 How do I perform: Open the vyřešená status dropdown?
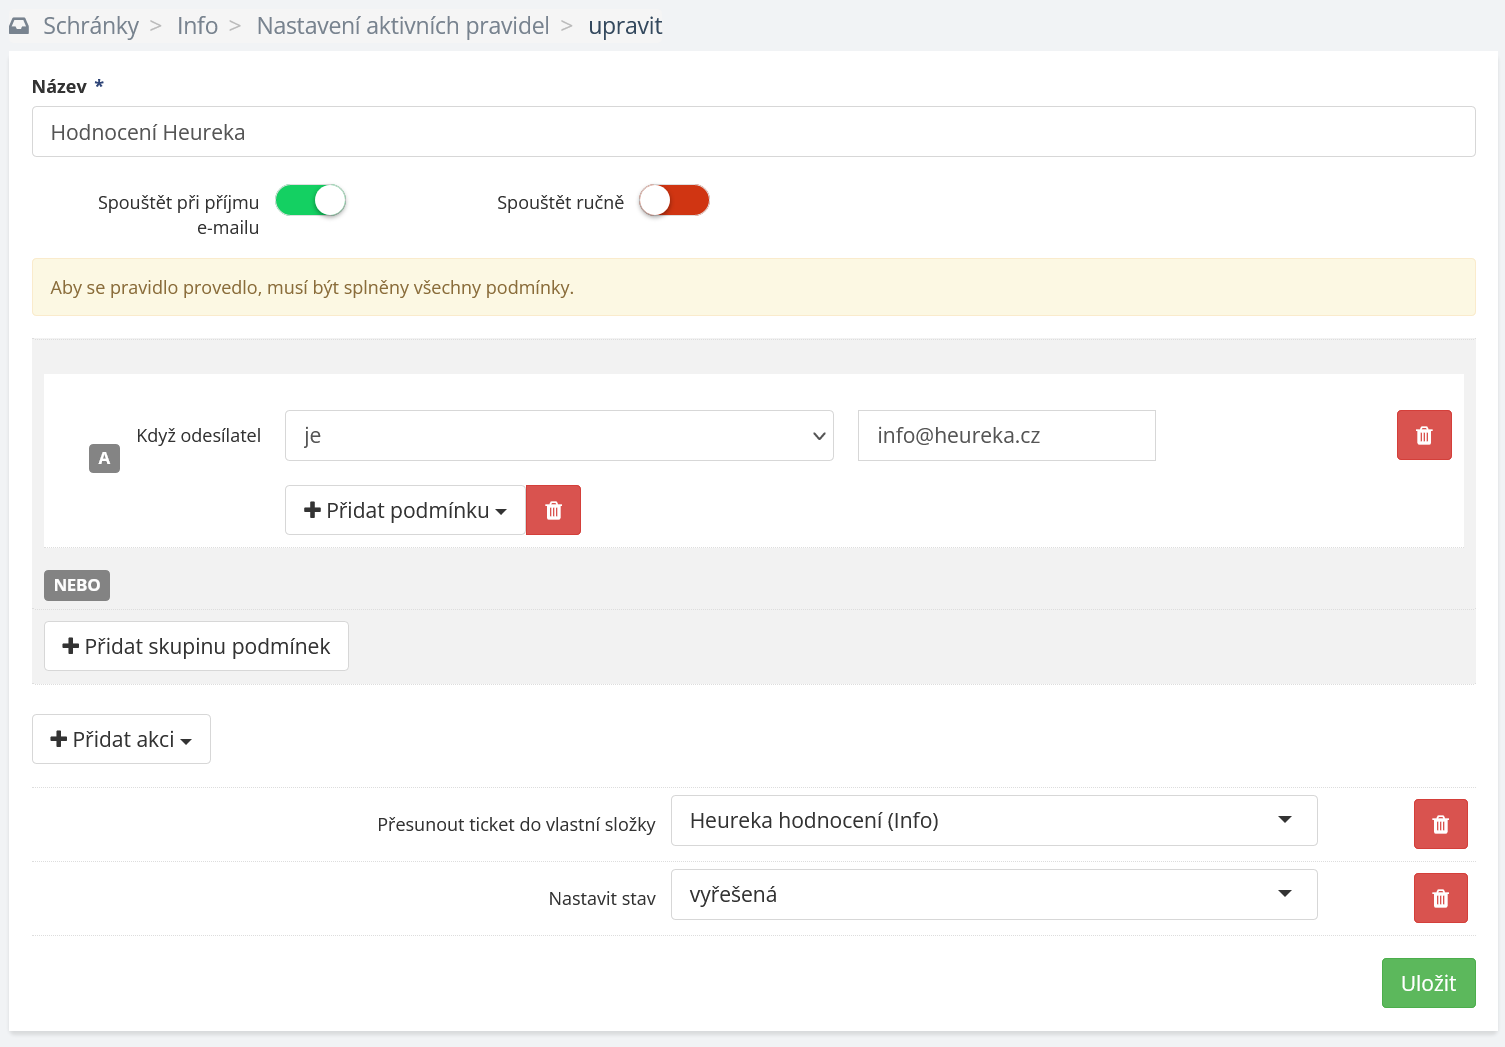(x=993, y=894)
